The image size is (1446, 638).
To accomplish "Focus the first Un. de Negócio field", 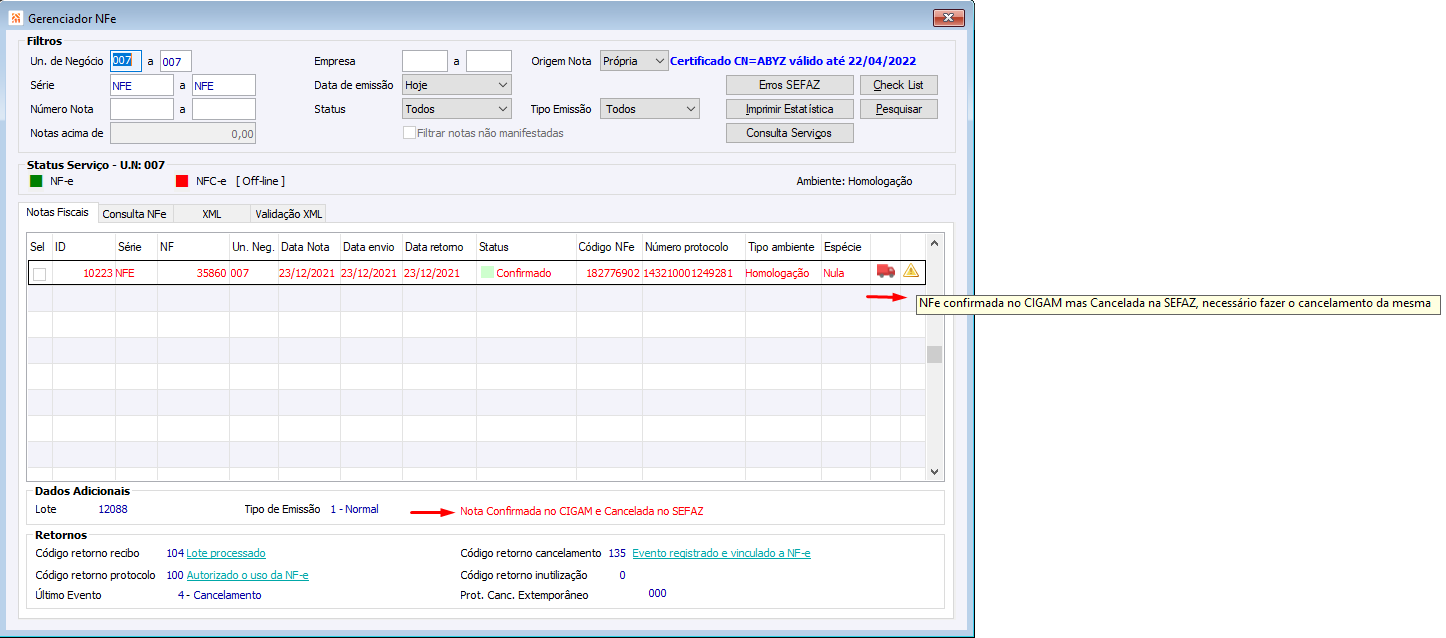I will point(126,61).
